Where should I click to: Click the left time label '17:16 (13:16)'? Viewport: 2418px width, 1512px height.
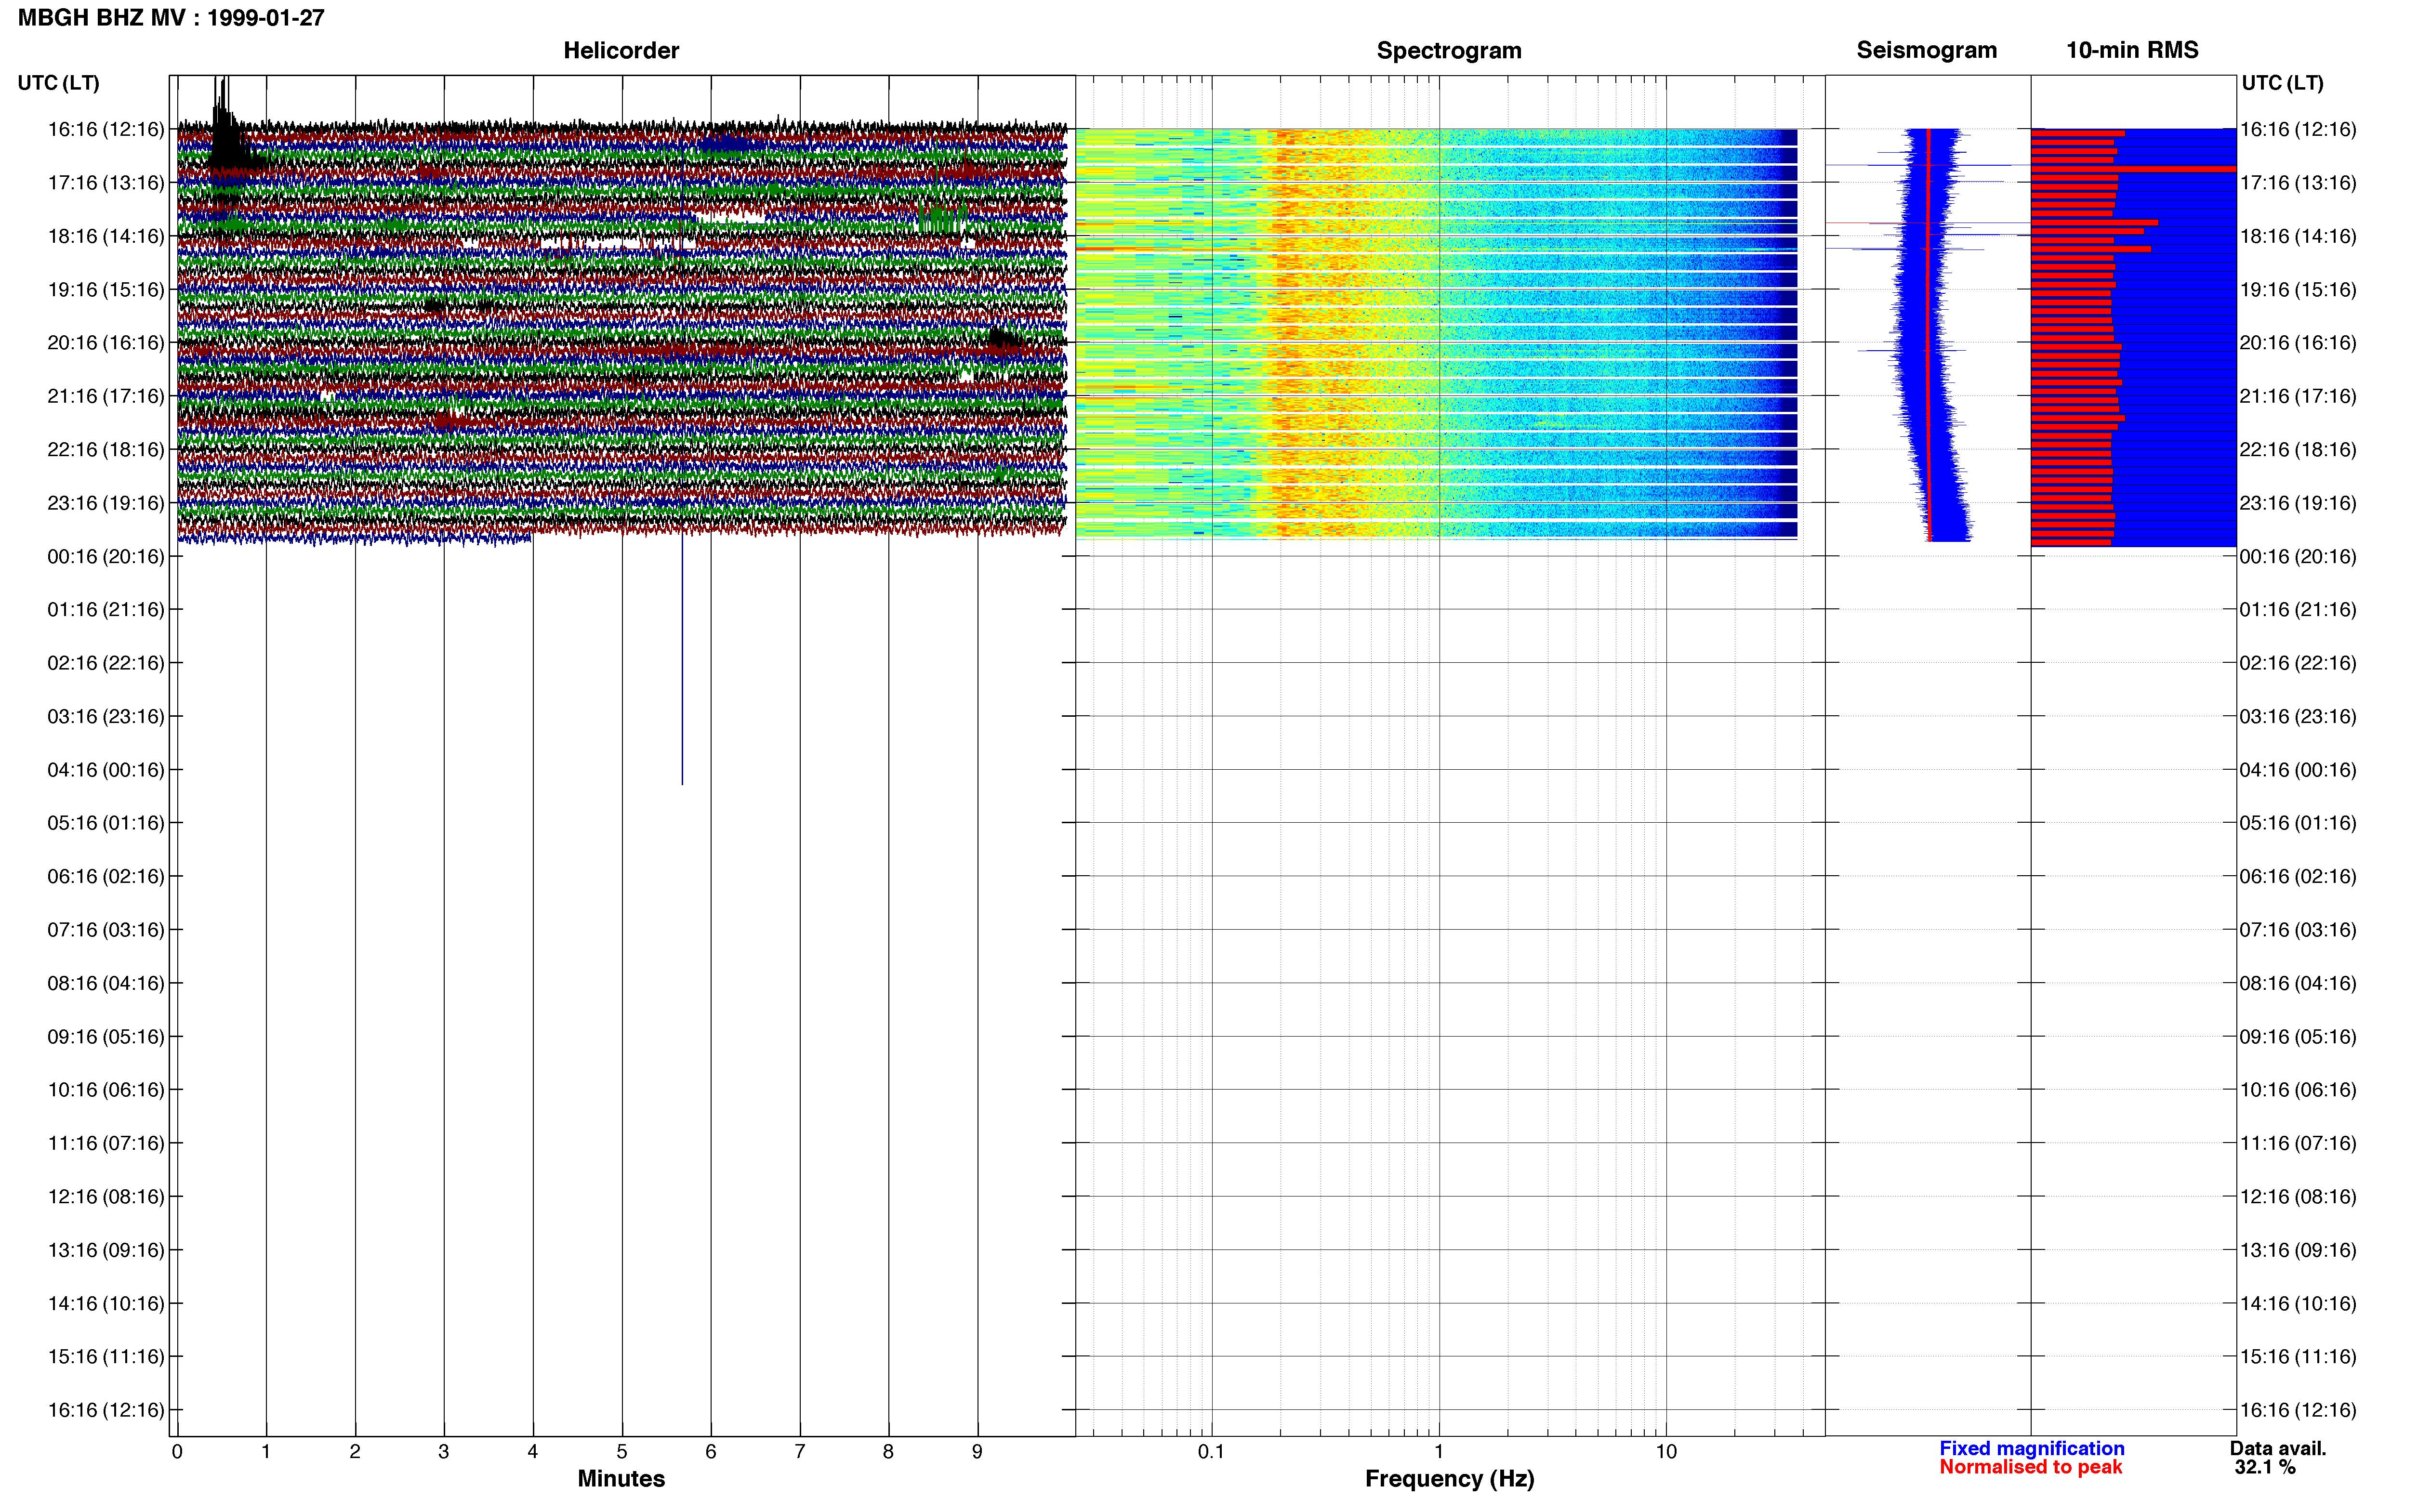point(106,183)
